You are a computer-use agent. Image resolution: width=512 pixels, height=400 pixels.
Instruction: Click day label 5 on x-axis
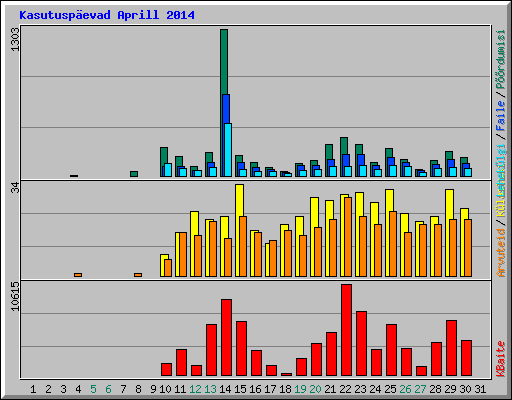[x=93, y=389]
